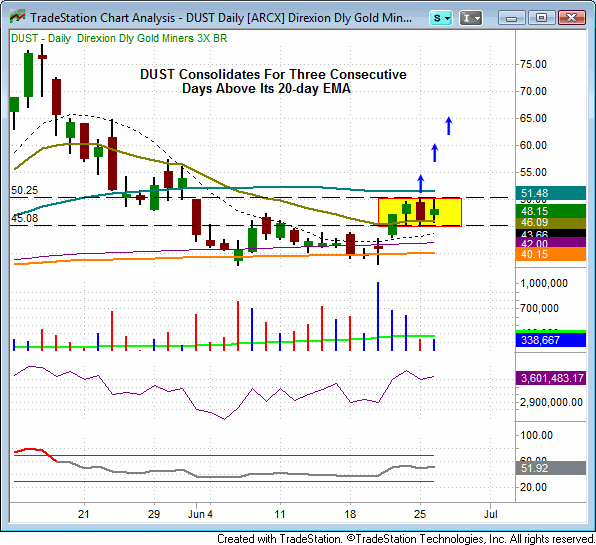The width and height of the screenshot is (596, 545).
Task: Minimize the Chart Analysis window
Action: coord(512,18)
